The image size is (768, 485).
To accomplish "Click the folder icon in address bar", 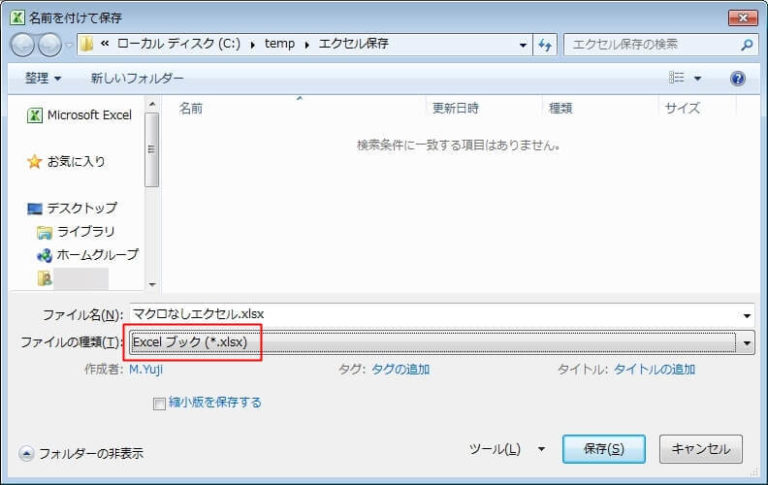I will click(x=87, y=44).
